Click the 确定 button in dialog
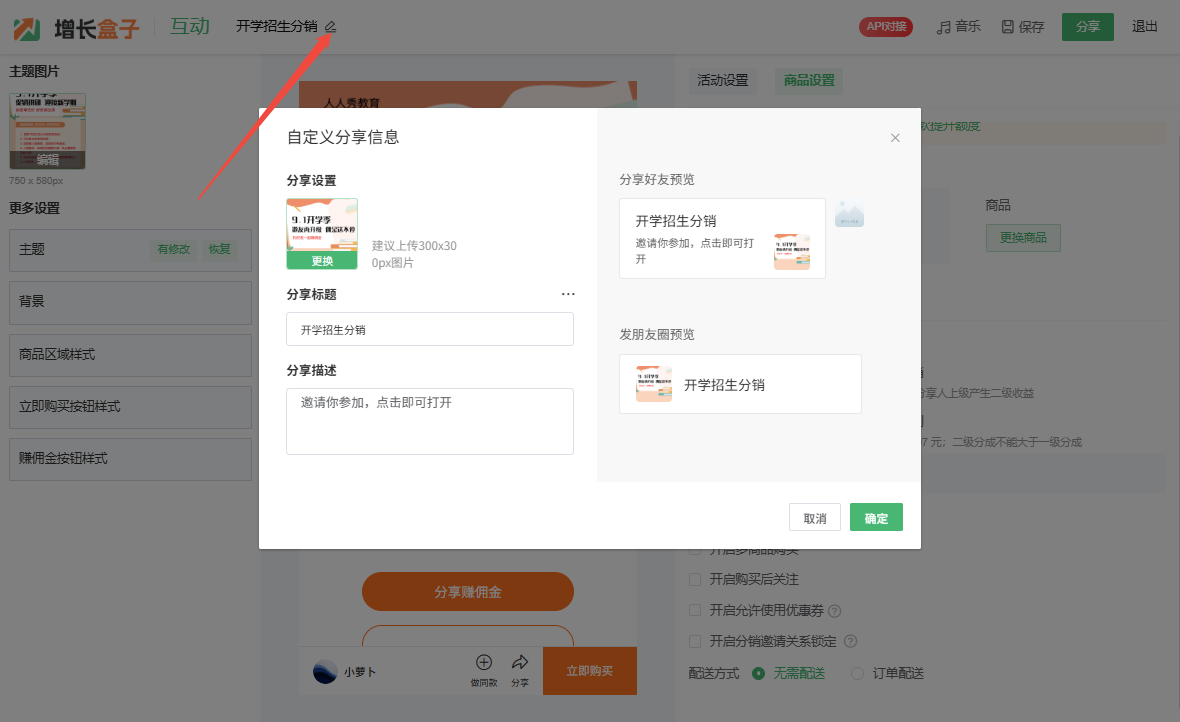This screenshot has width=1180, height=722. tap(876, 518)
